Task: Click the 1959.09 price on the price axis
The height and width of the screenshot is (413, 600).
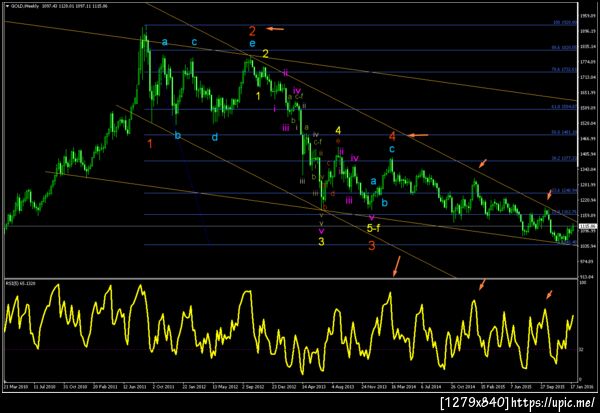Action: click(588, 16)
